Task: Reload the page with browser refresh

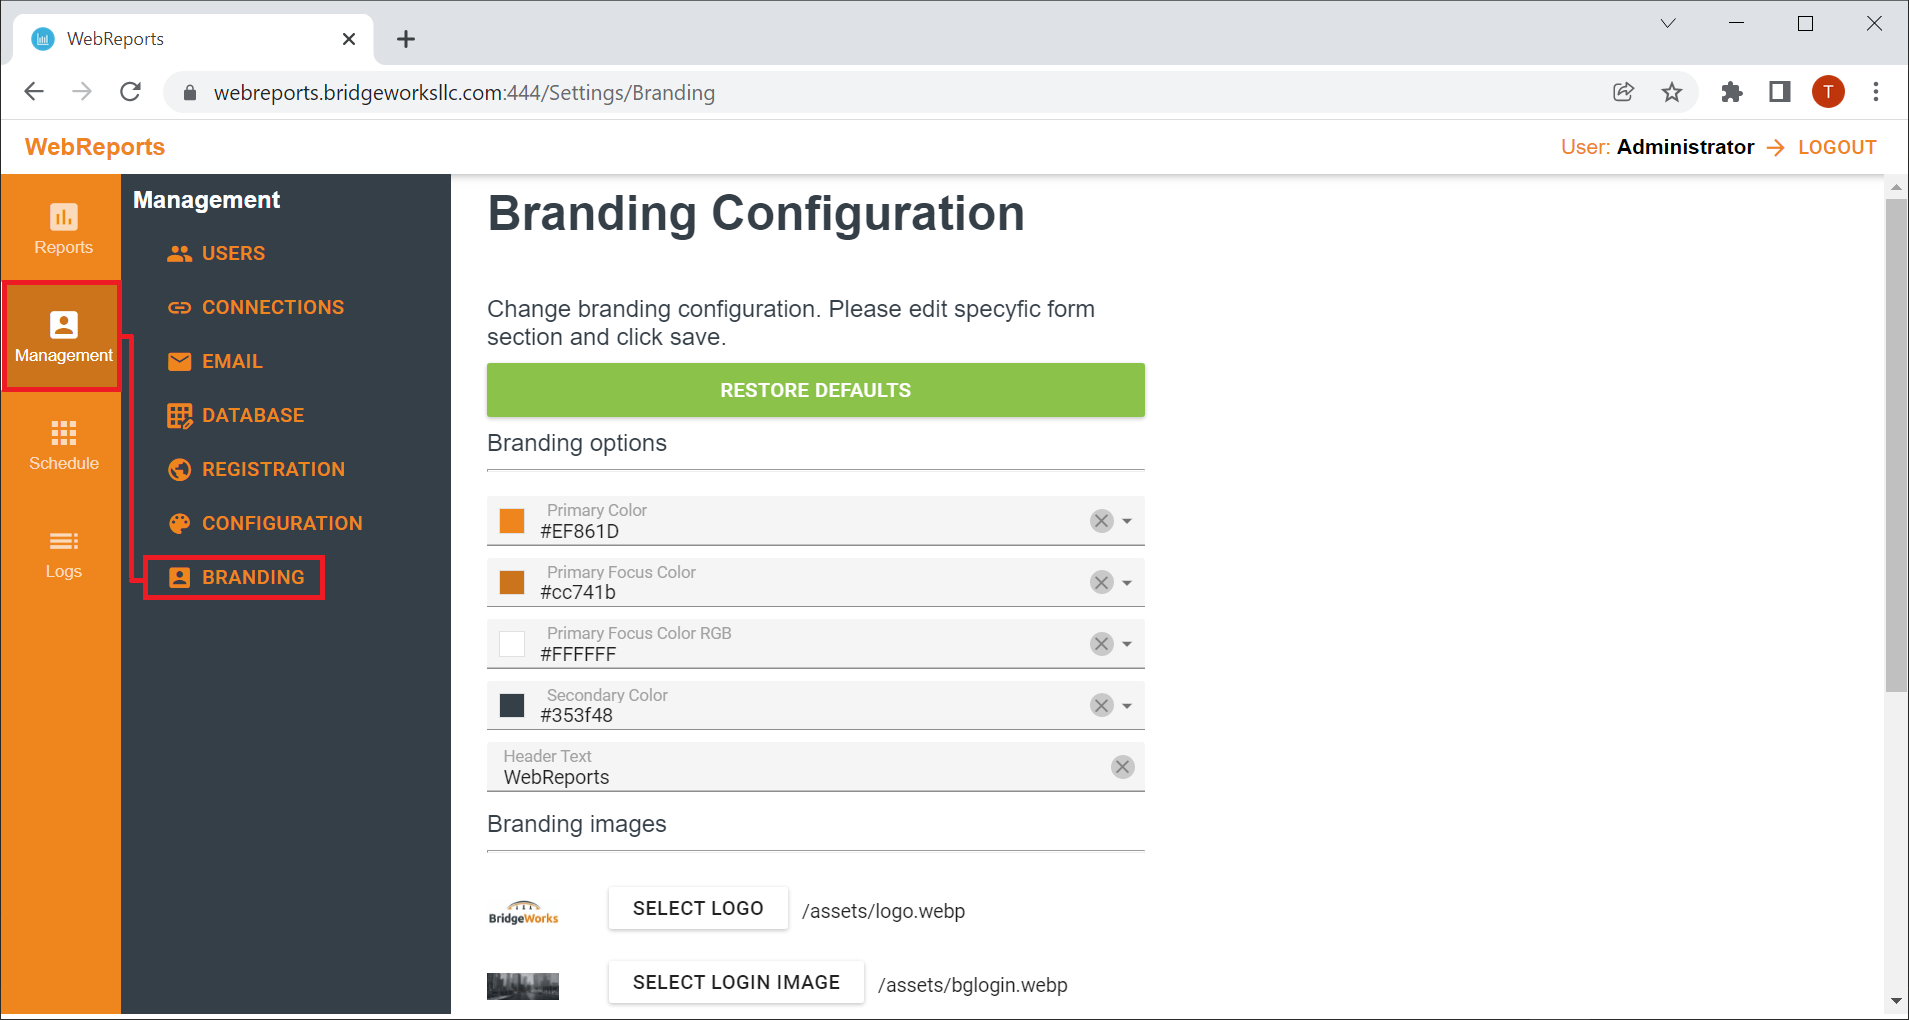Action: pos(130,92)
